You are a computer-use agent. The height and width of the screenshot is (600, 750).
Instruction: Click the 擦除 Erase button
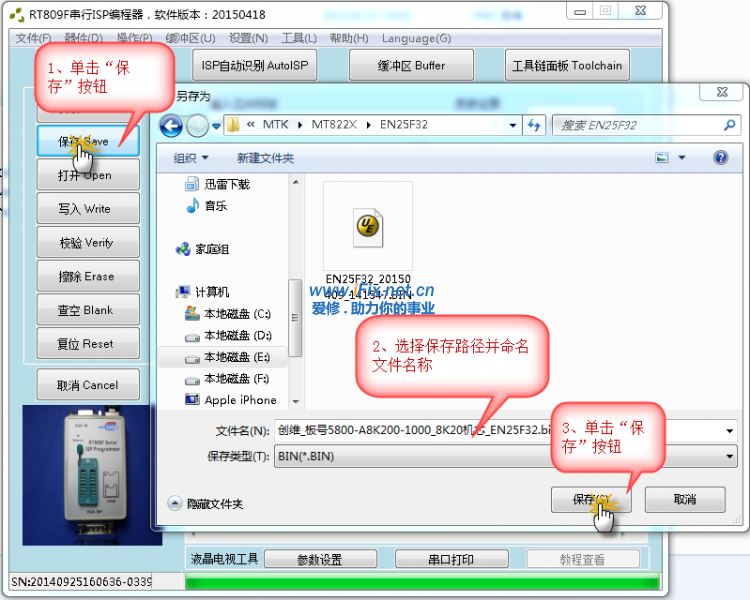[x=84, y=277]
